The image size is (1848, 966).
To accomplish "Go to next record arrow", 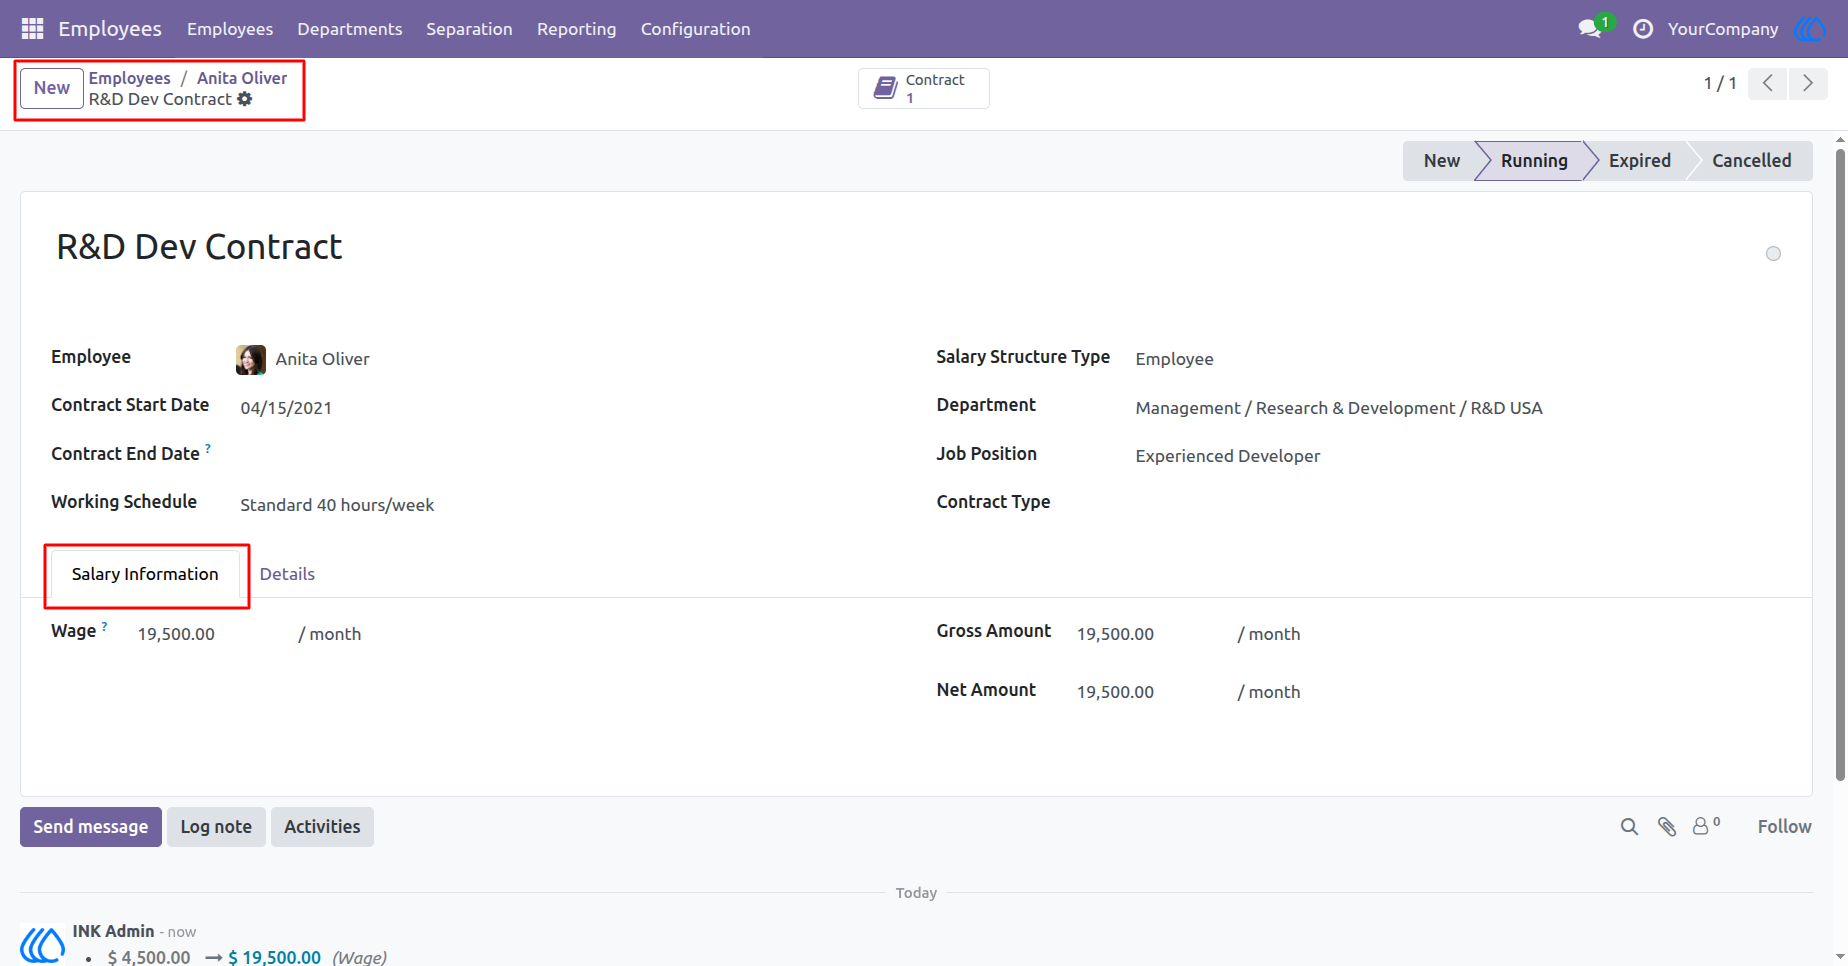I will point(1808,83).
